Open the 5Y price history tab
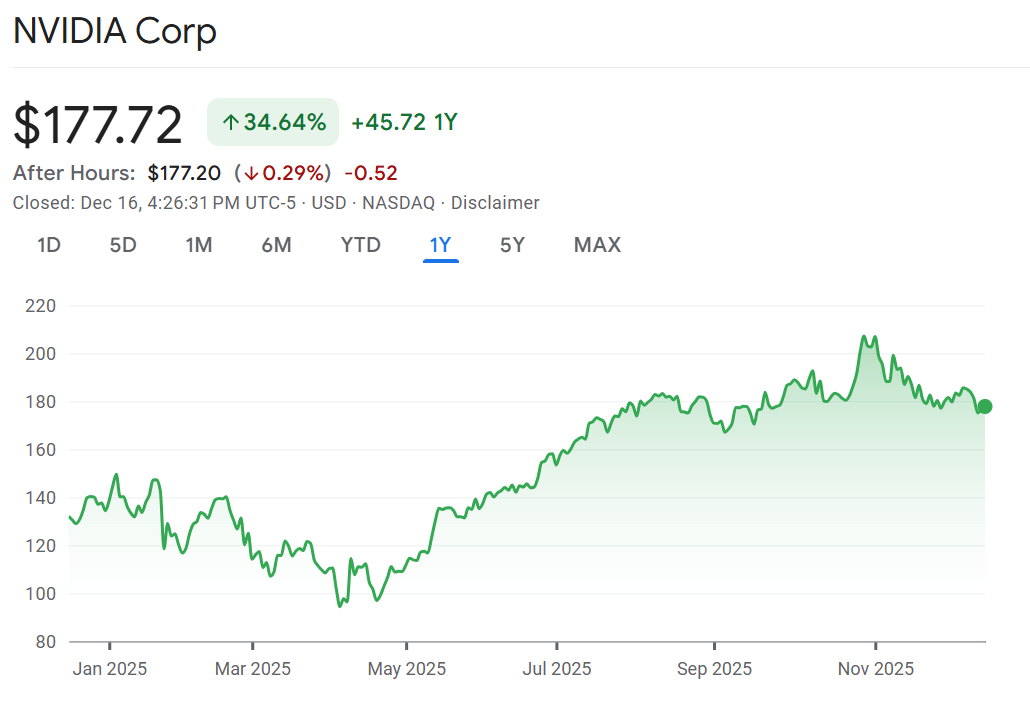 512,245
